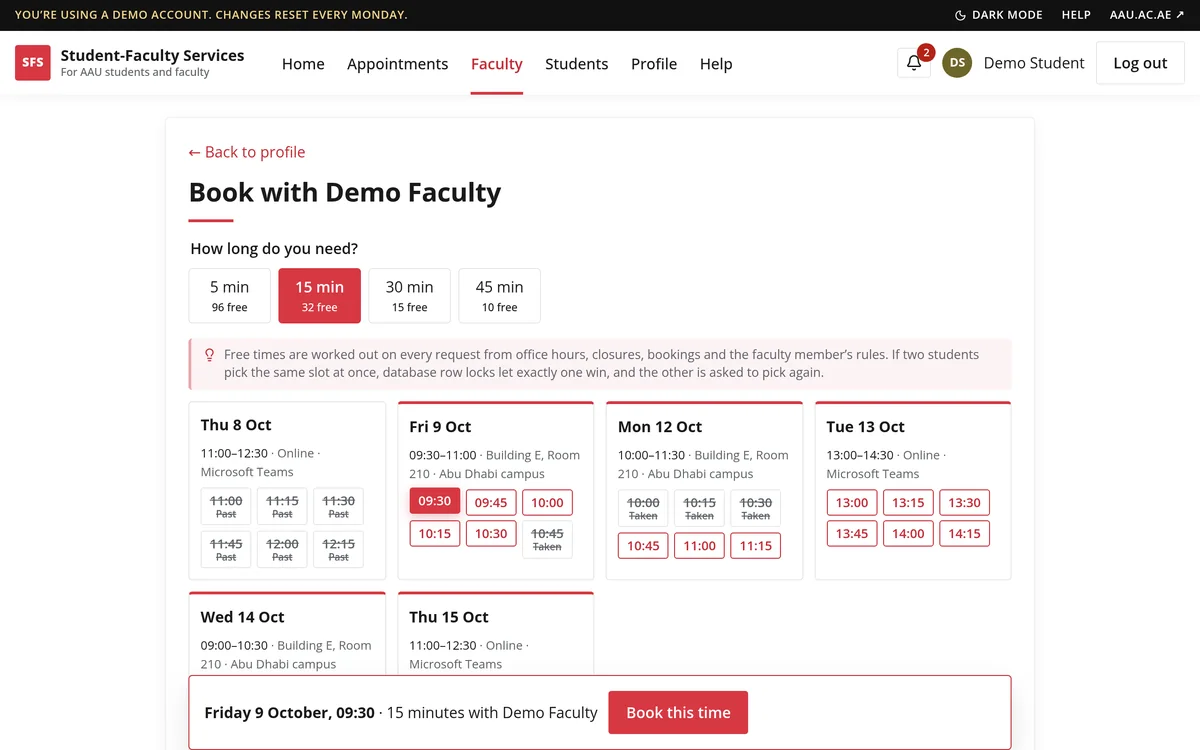Open the Appointments tab
Image resolution: width=1200 pixels, height=750 pixels.
point(397,63)
